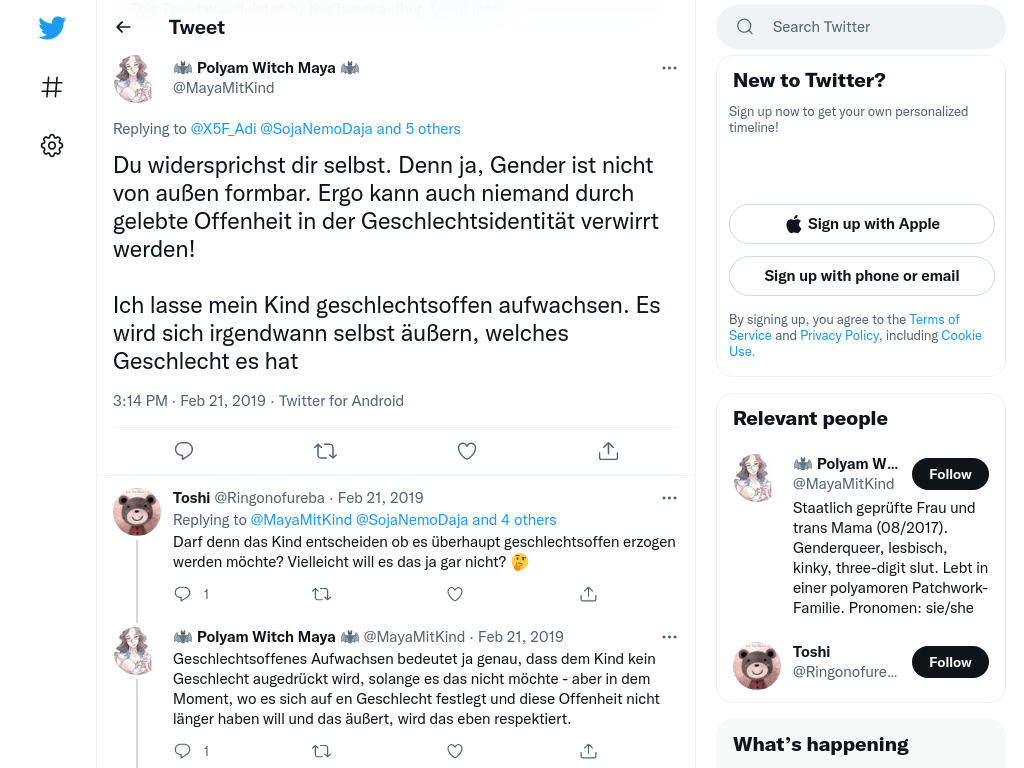Retweet Toshi's reply
Image resolution: width=1024 pixels, height=768 pixels.
click(321, 594)
